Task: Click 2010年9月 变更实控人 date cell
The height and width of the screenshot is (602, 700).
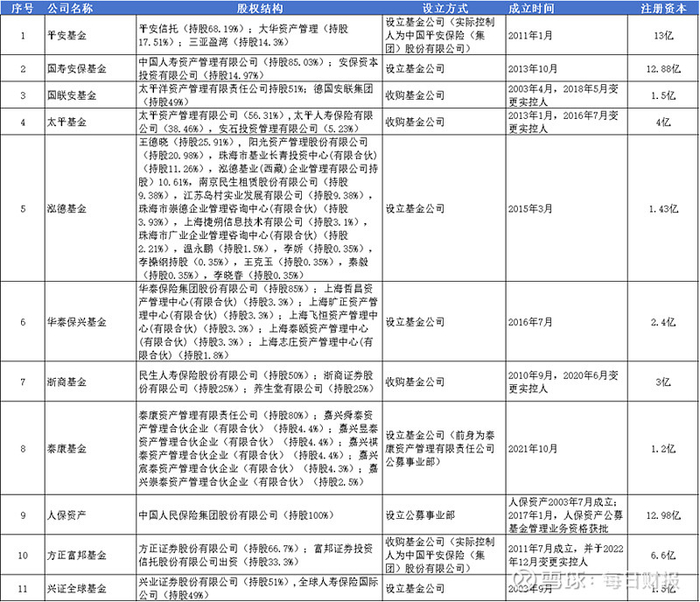Action: (567, 381)
